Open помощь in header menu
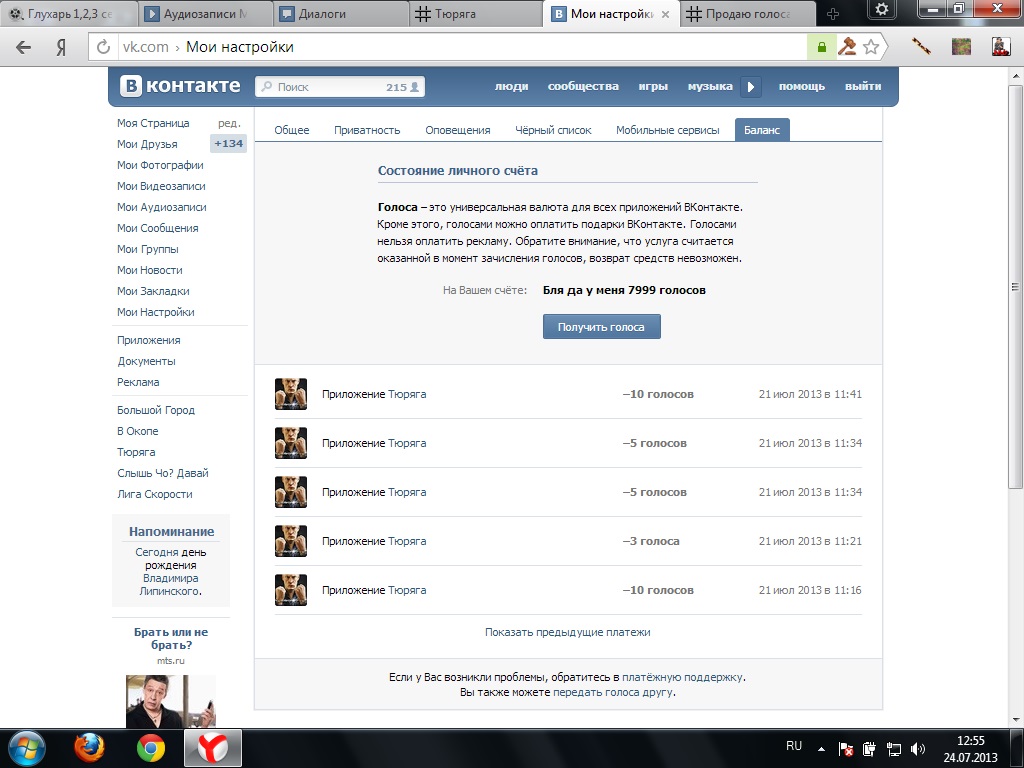 [x=802, y=86]
